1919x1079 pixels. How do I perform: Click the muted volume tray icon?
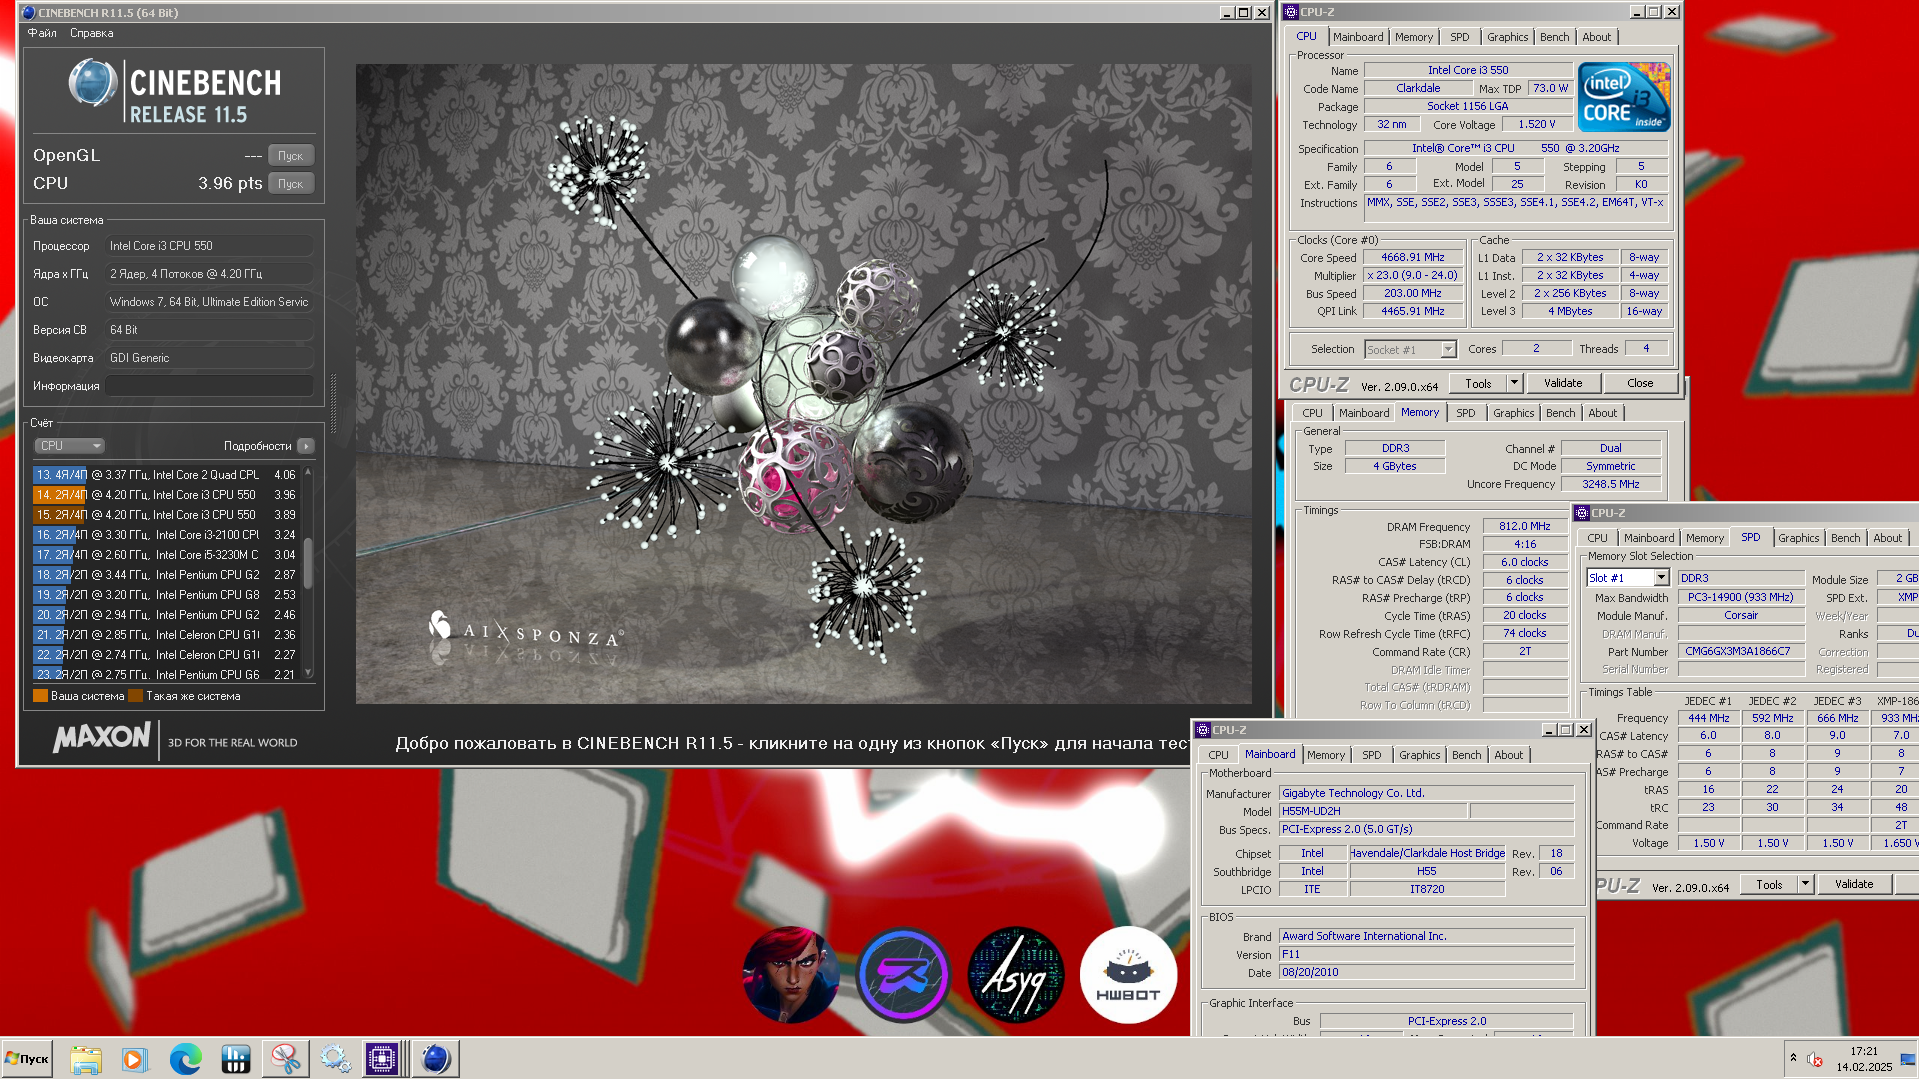click(1815, 1059)
